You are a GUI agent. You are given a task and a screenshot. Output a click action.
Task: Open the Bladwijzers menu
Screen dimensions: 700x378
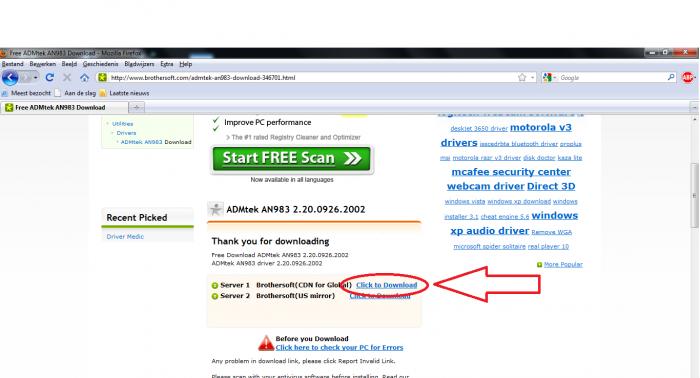pos(139,64)
